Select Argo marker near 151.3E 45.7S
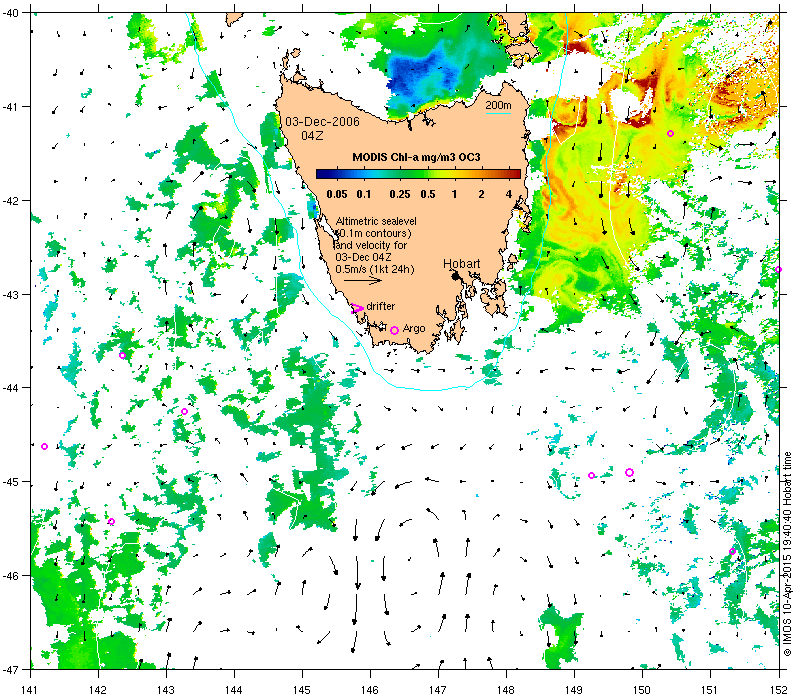Image resolution: width=800 pixels, height=700 pixels. coord(733,551)
